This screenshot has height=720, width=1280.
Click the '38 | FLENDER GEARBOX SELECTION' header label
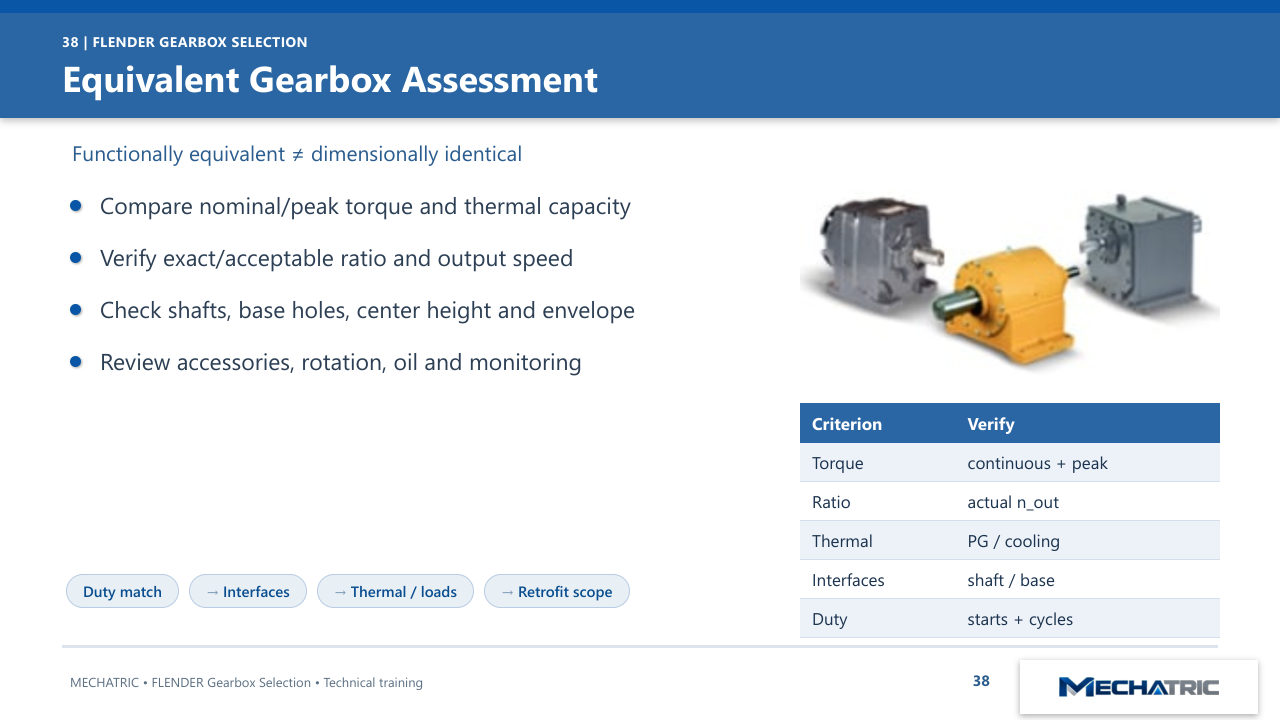[x=185, y=42]
